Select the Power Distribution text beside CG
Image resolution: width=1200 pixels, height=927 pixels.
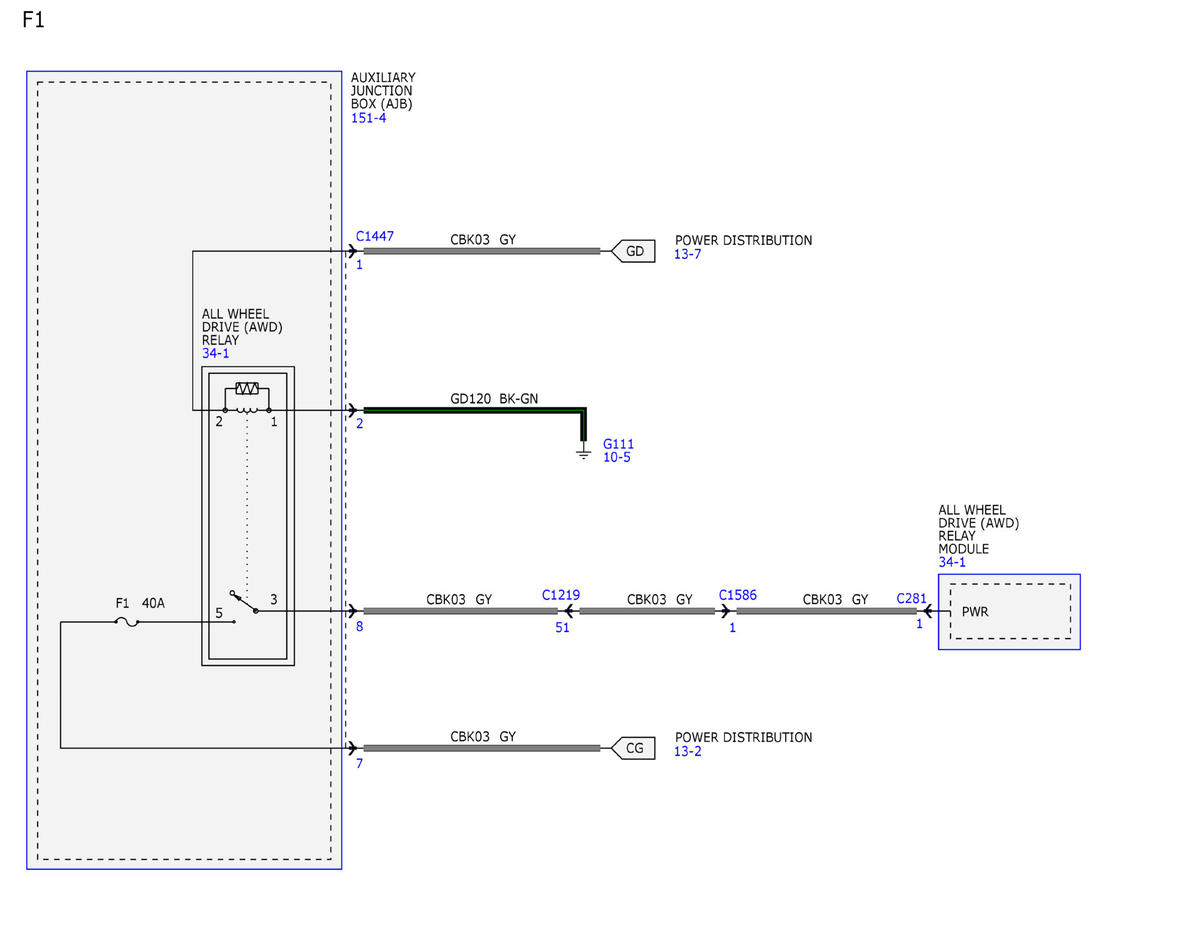point(744,738)
